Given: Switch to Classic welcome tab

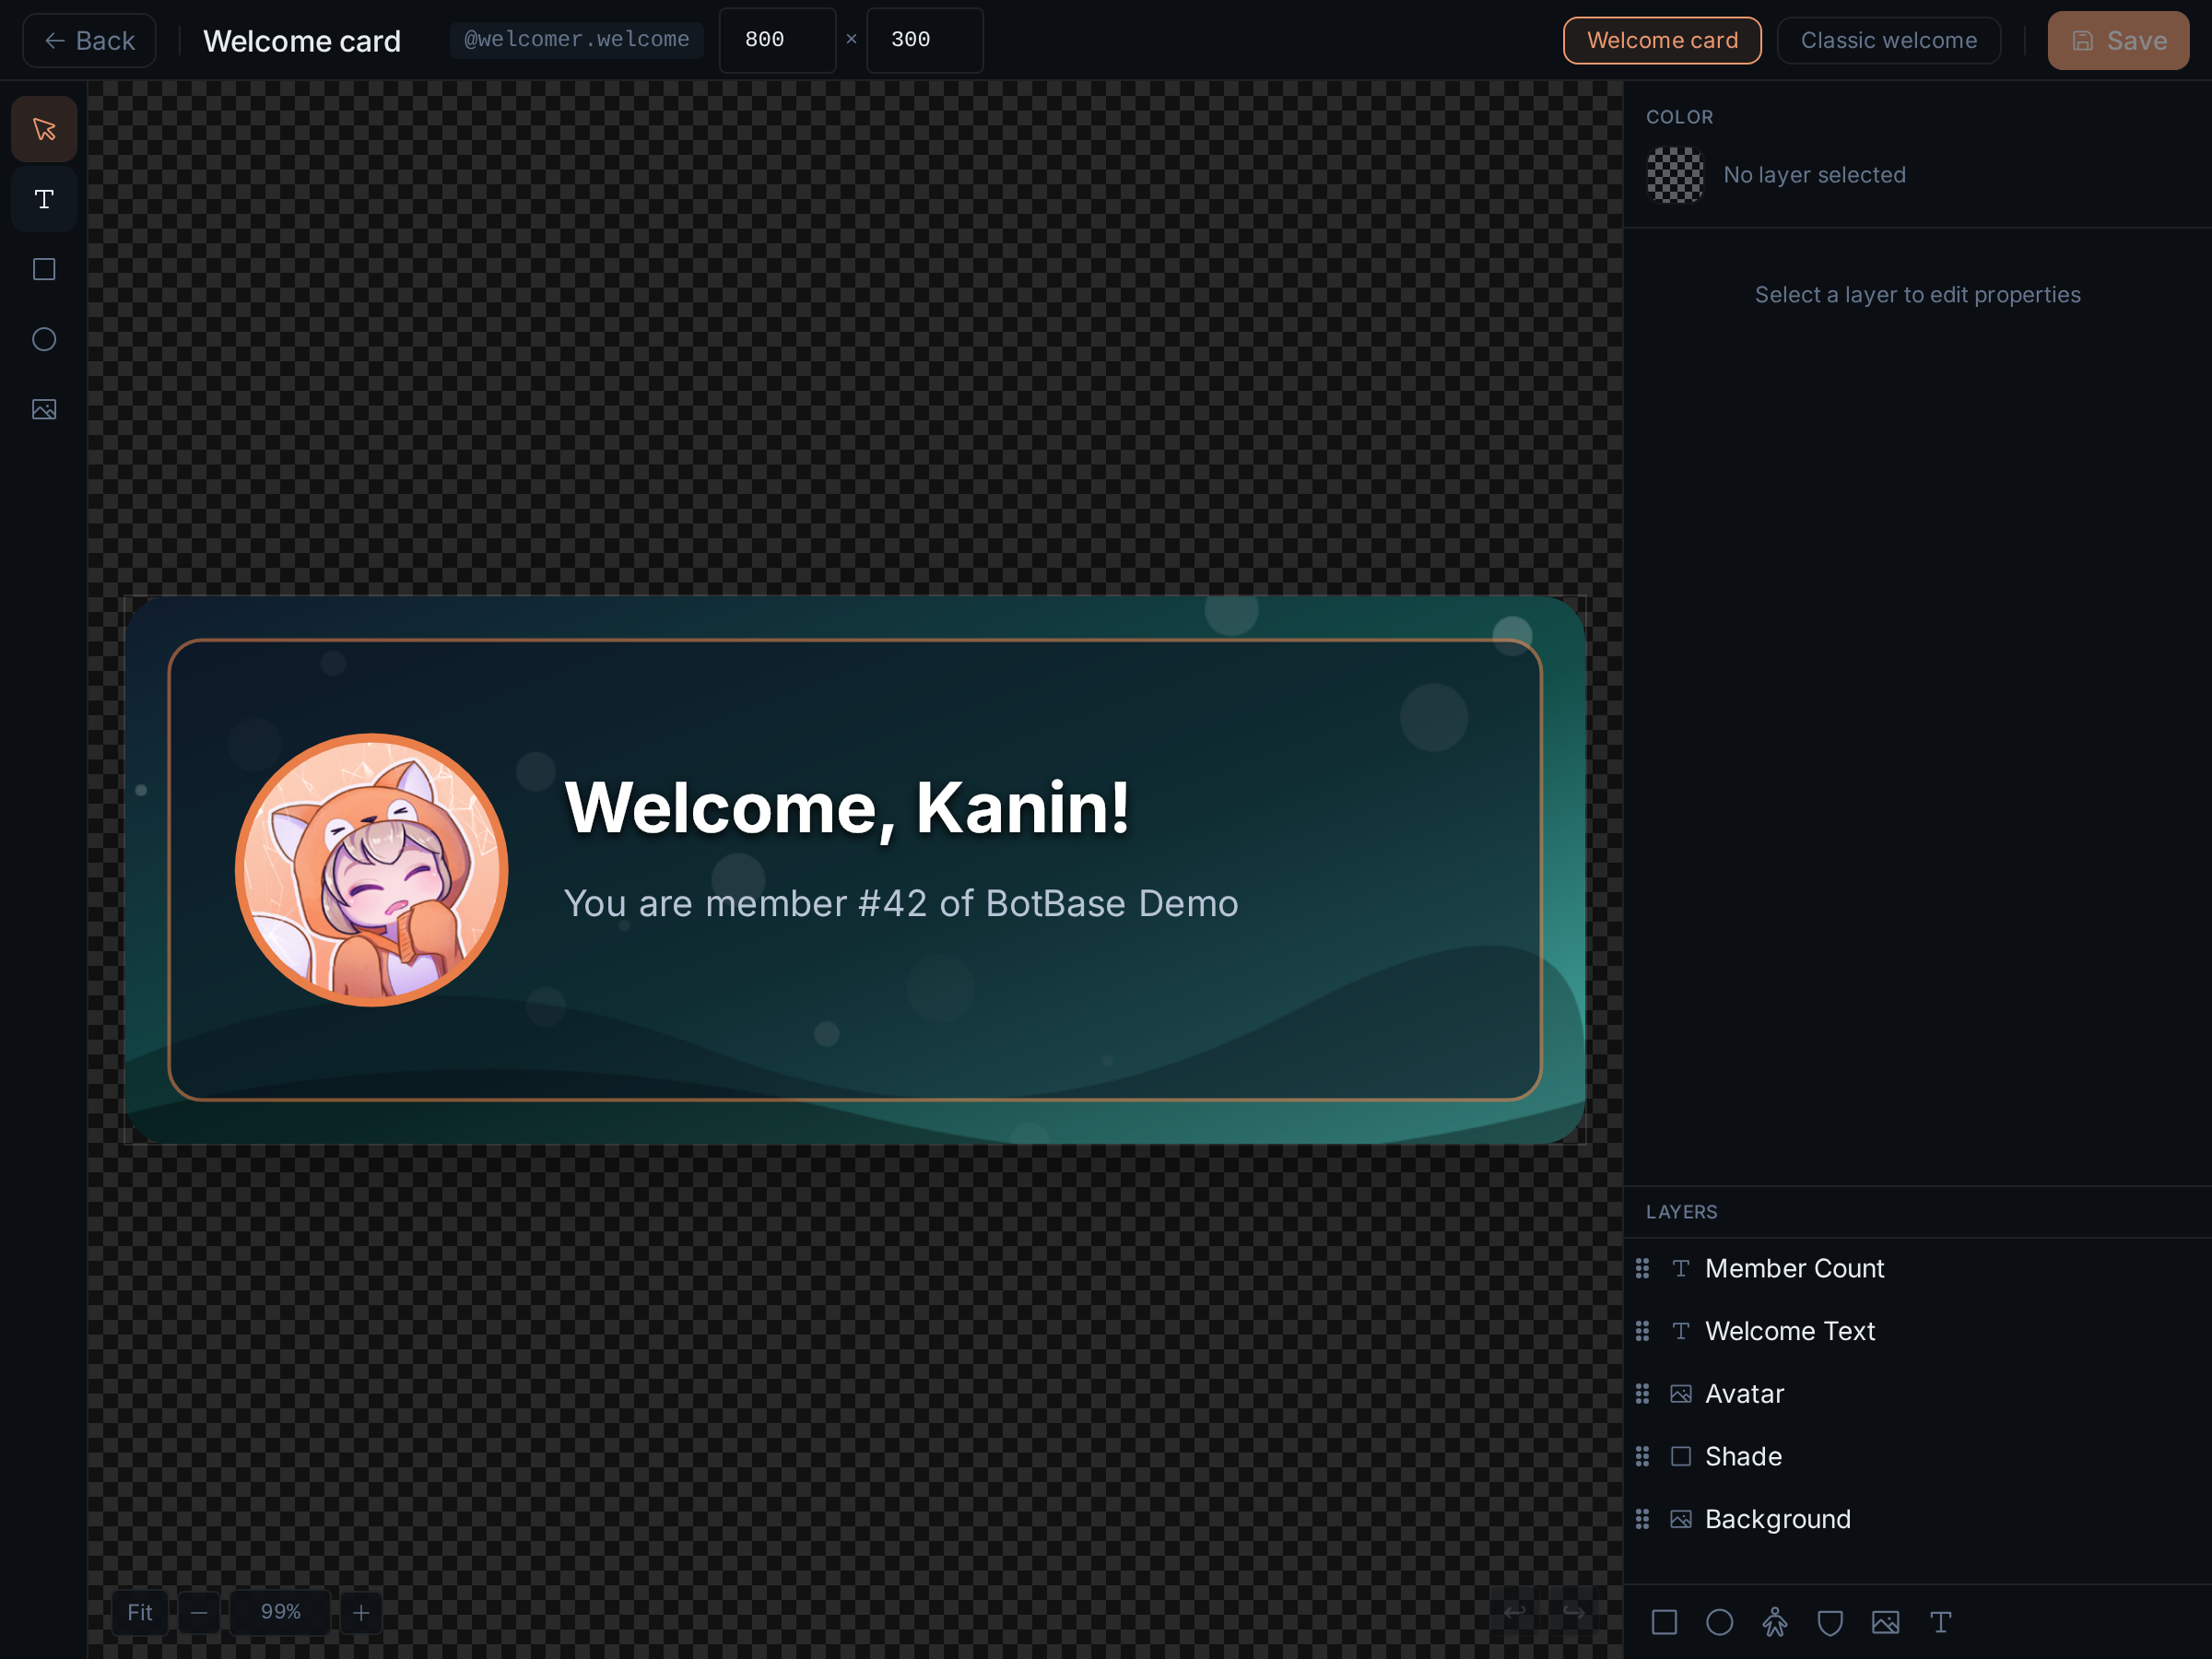Looking at the screenshot, I should click(1888, 40).
